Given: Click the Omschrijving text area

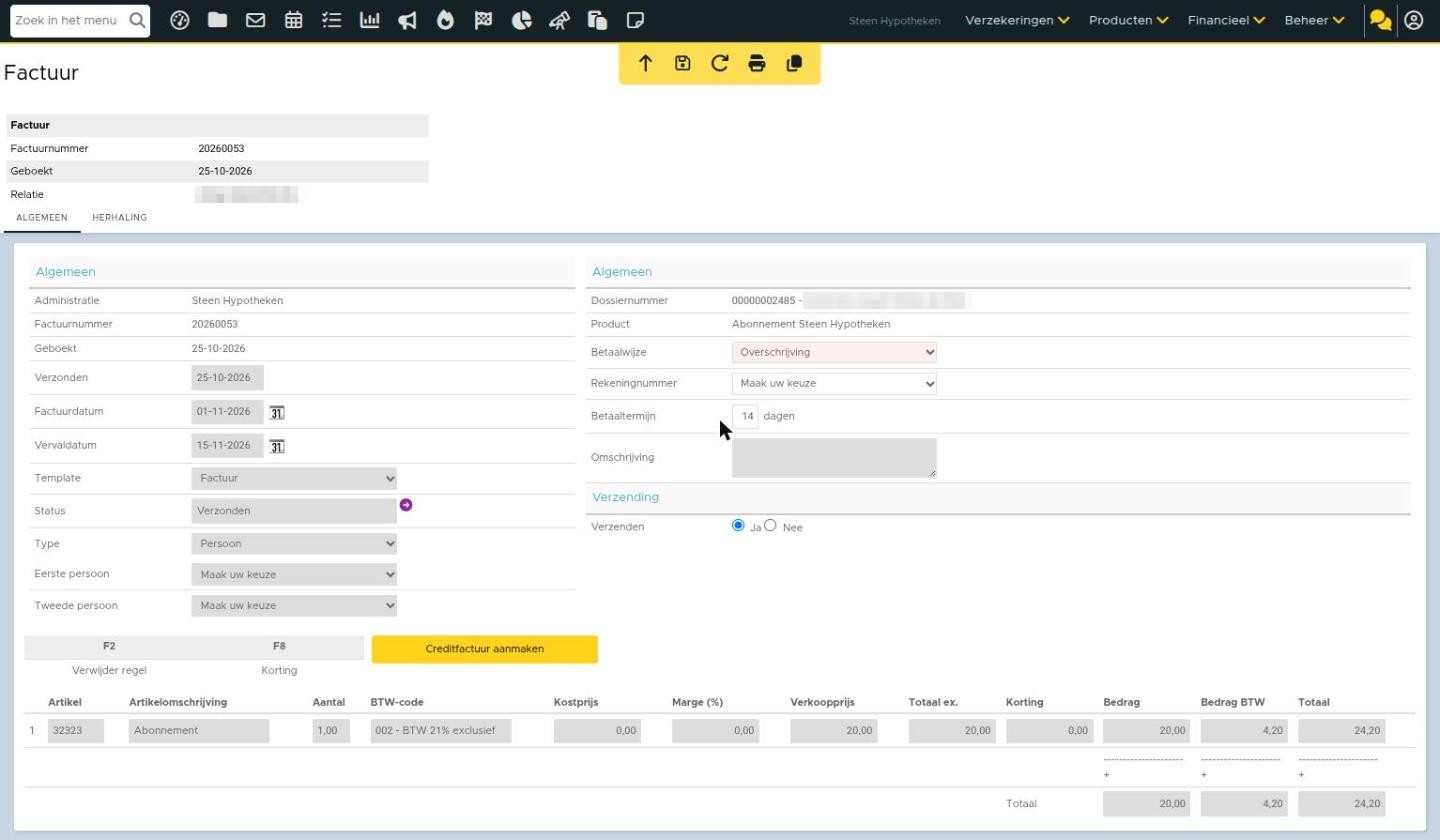Looking at the screenshot, I should pos(834,458).
